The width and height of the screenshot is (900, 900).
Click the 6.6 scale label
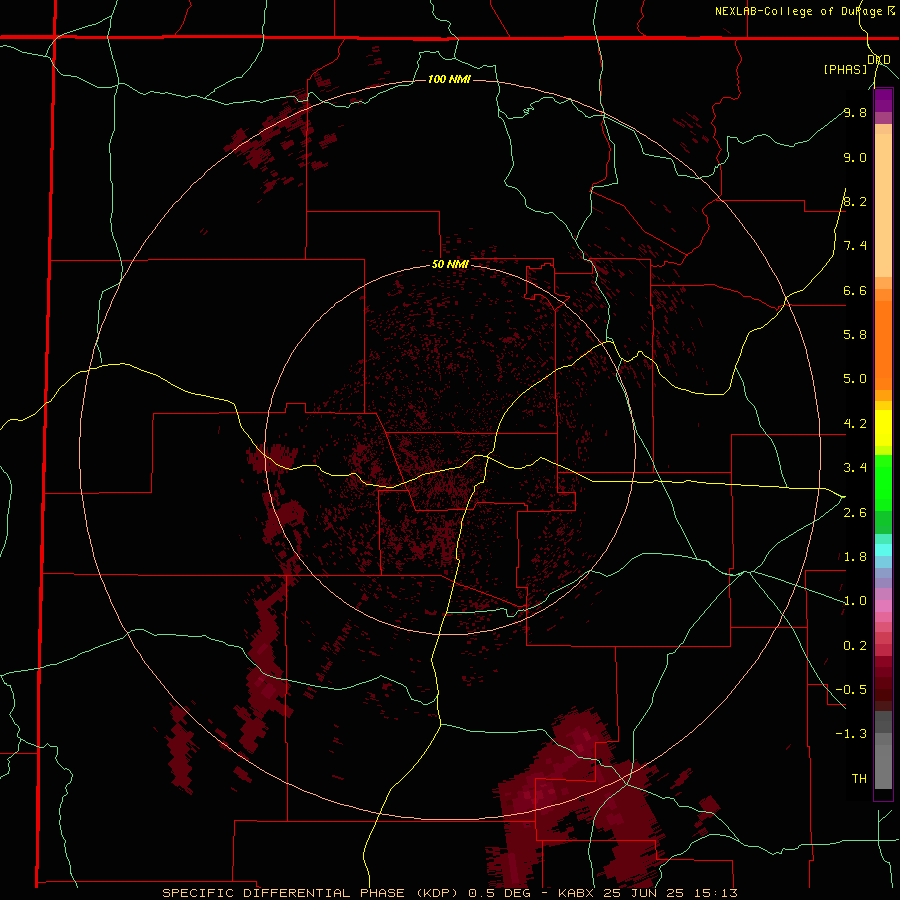855,290
